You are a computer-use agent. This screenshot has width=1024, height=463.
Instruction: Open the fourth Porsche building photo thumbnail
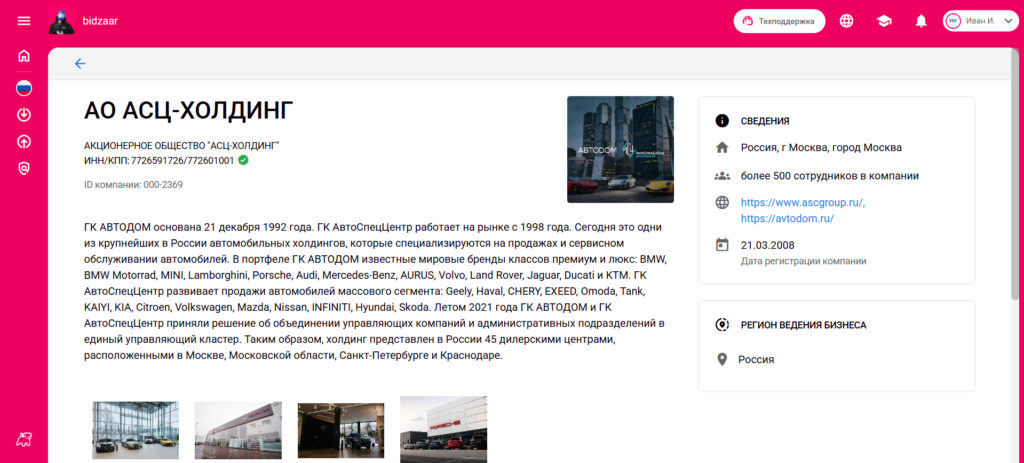(443, 429)
